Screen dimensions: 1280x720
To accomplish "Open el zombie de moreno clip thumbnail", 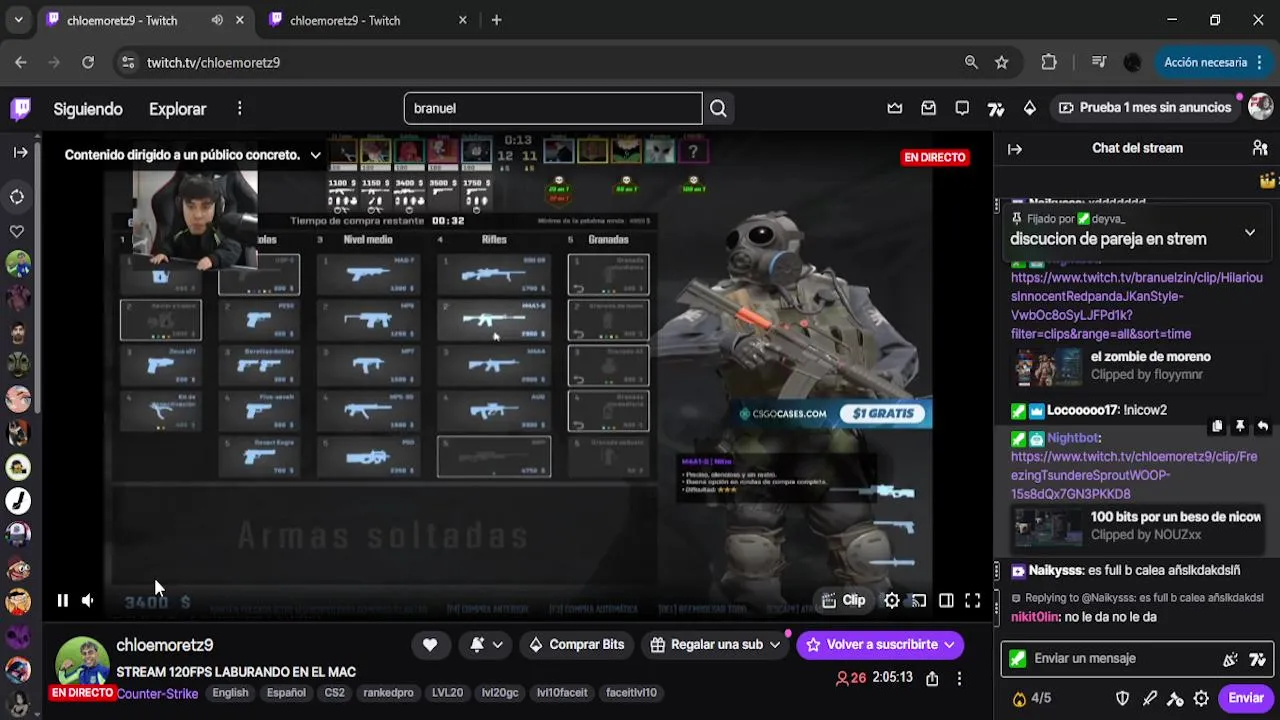I will coord(1048,366).
